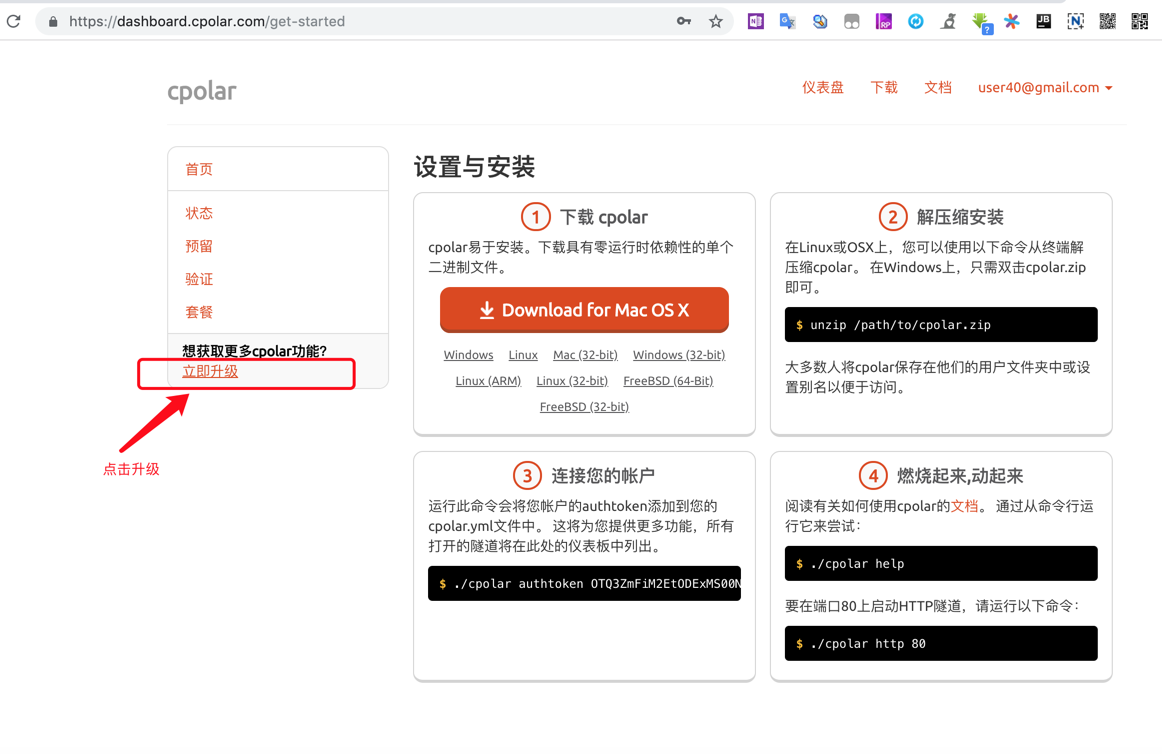Open 仪表盘 in top navigation
The image size is (1162, 754).
(823, 87)
